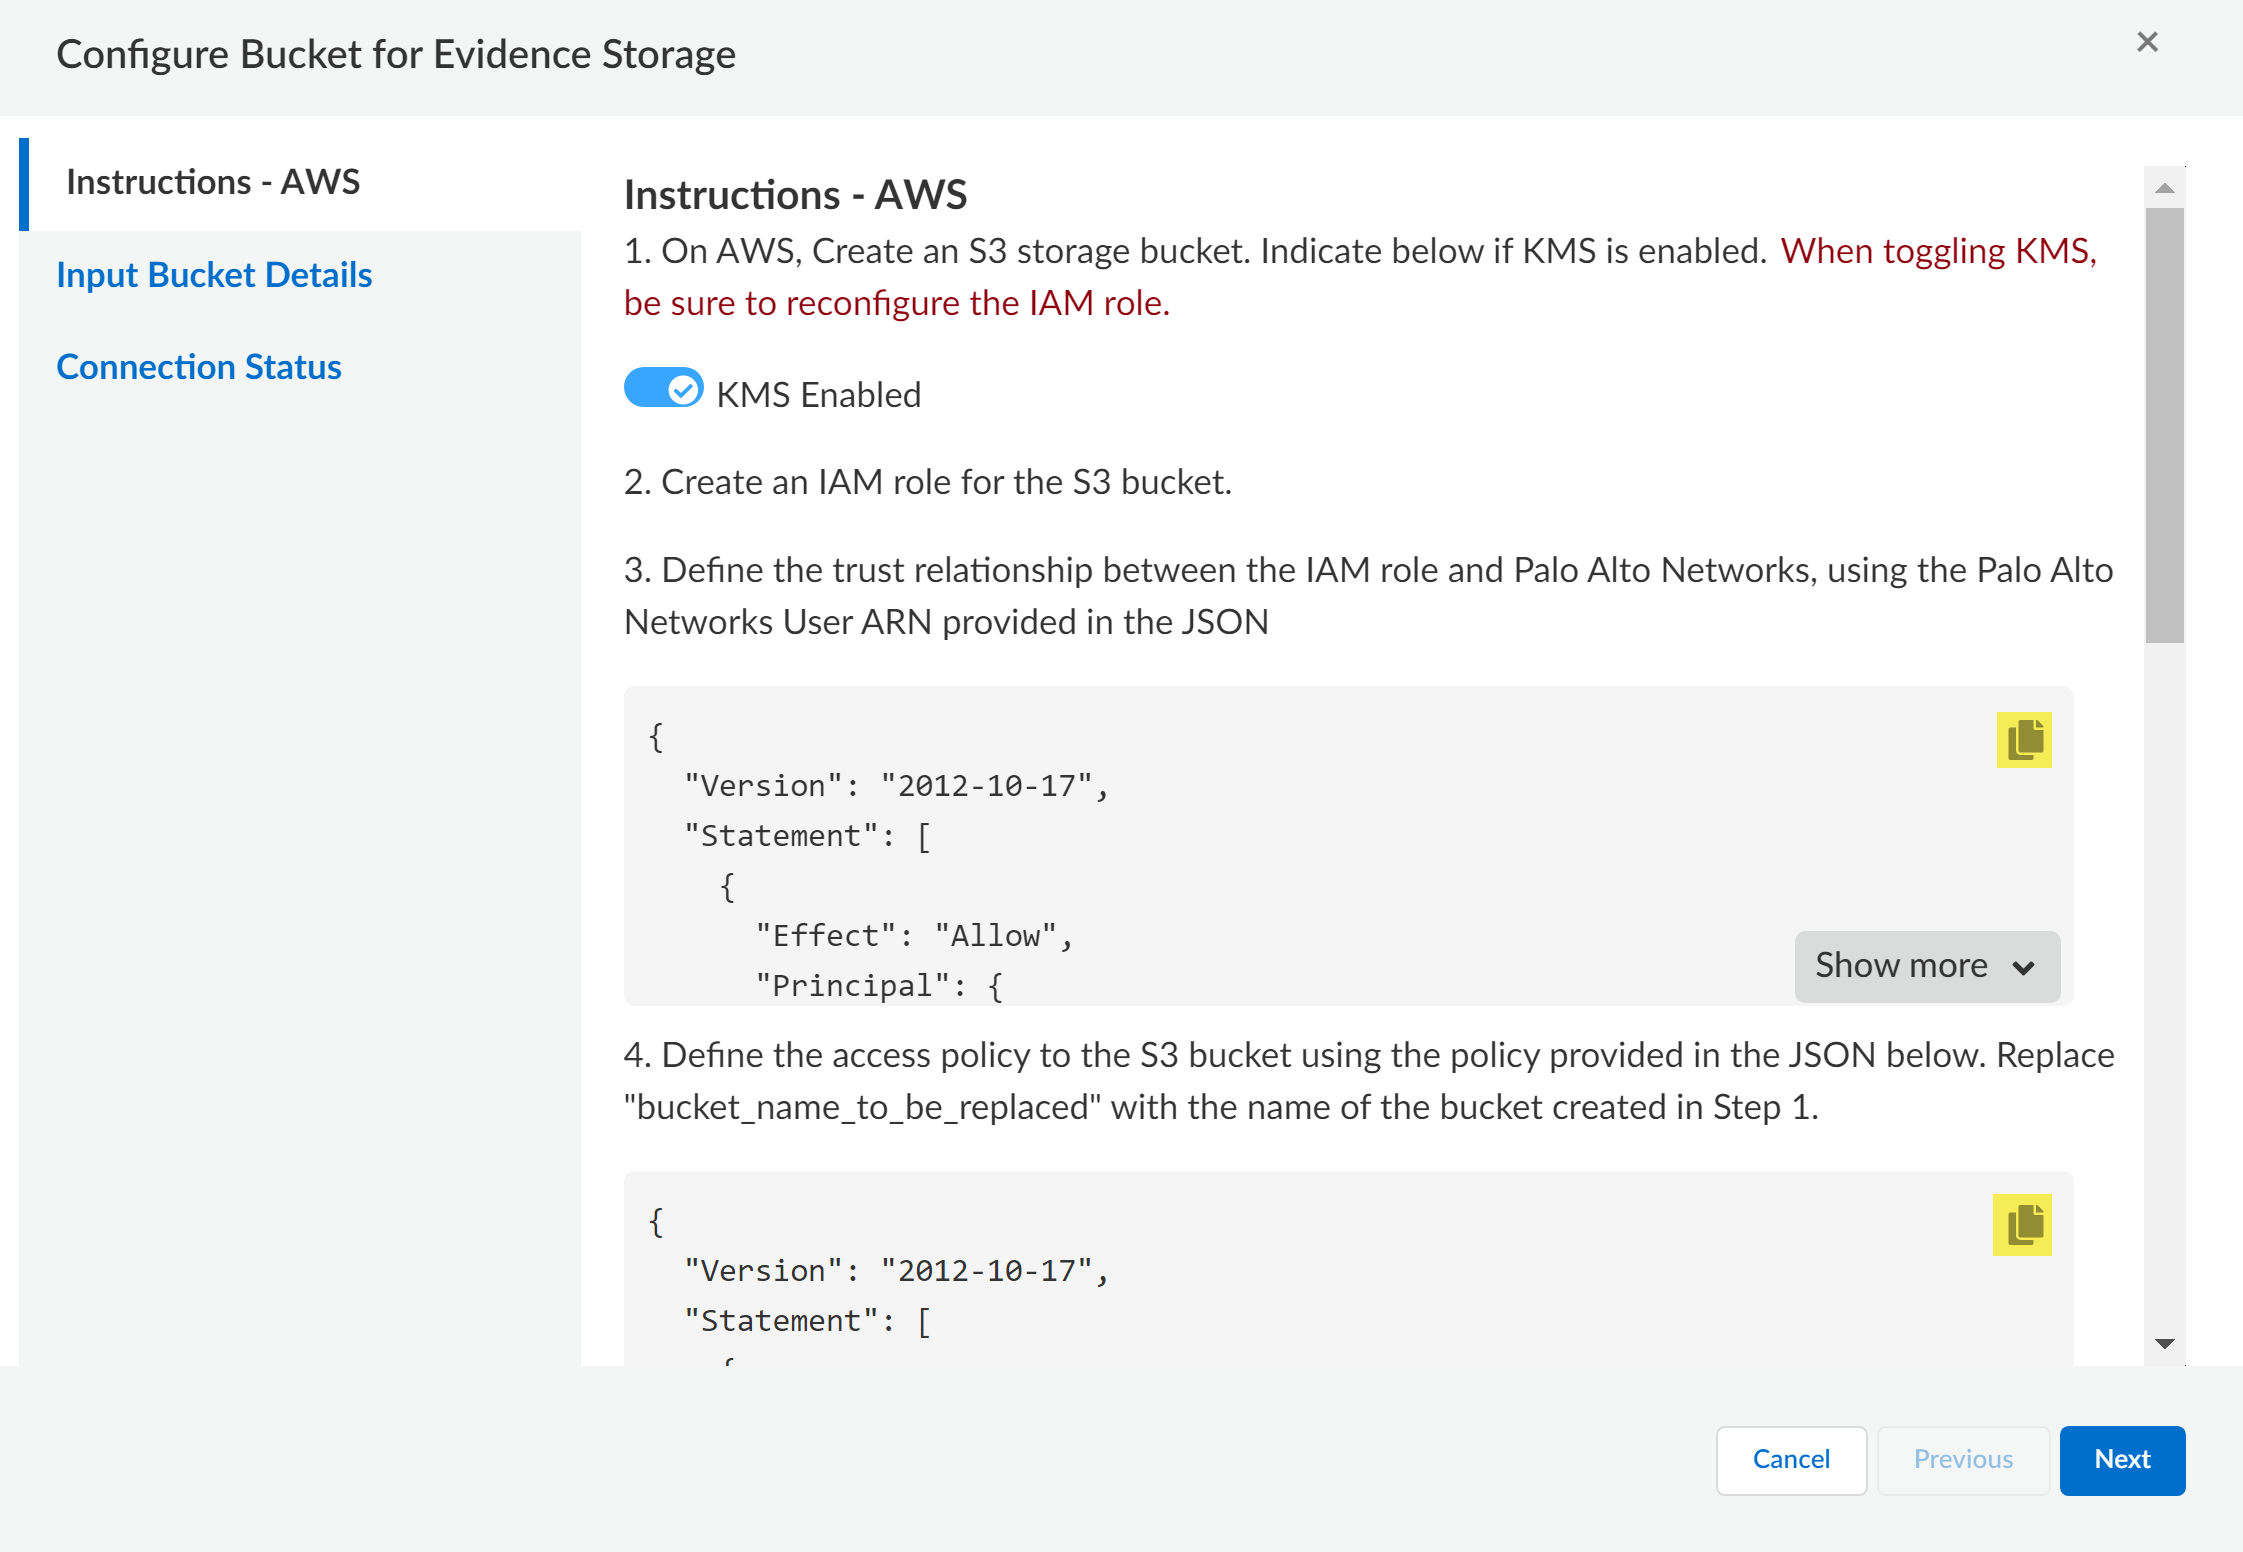Close the Configure Bucket dialog
The image size is (2243, 1552).
pos(2146,42)
